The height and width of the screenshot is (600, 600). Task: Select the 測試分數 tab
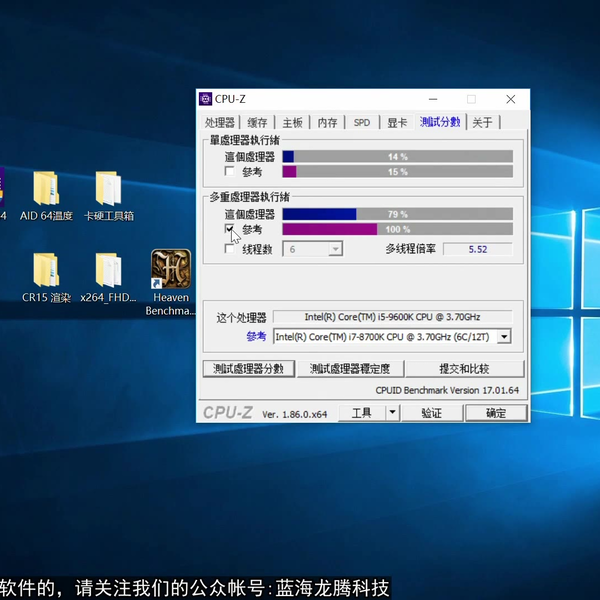[440, 122]
